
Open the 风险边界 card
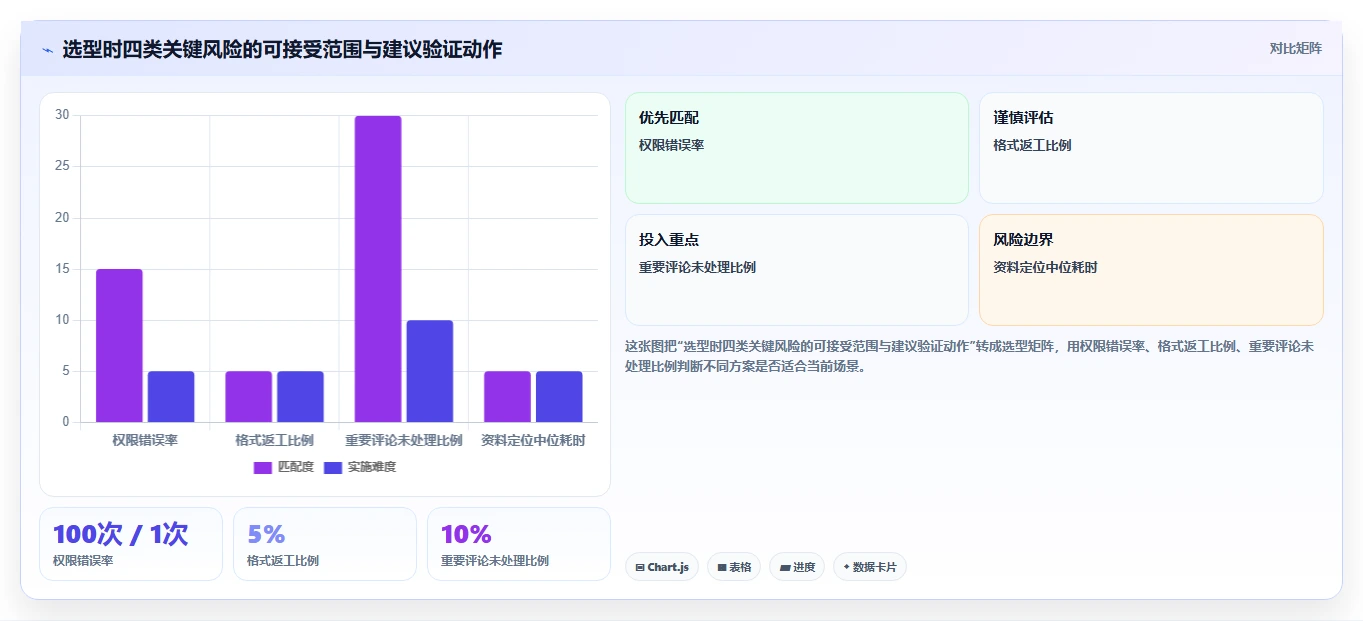coord(1151,270)
